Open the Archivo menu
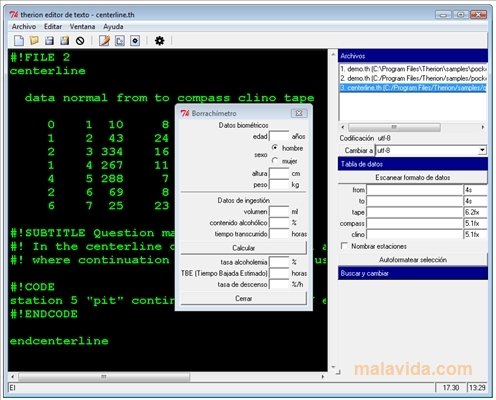 [24, 26]
